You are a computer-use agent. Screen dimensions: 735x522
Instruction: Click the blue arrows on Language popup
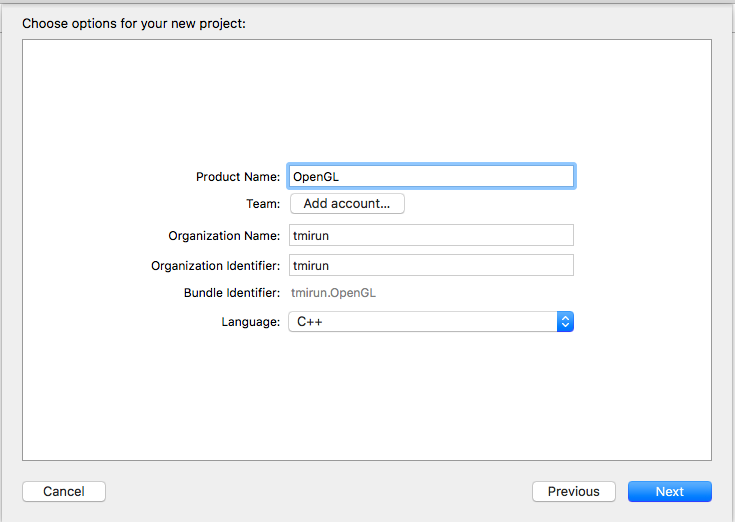pos(565,322)
